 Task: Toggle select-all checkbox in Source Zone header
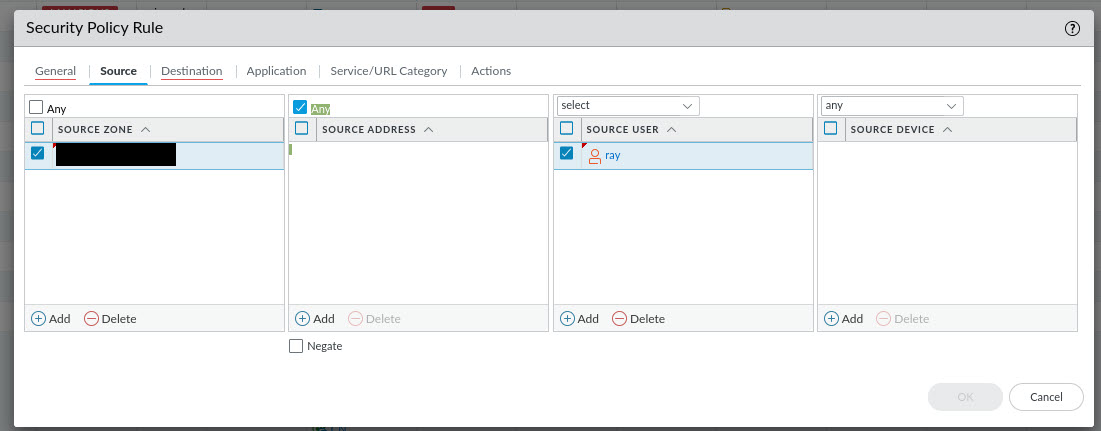point(38,128)
